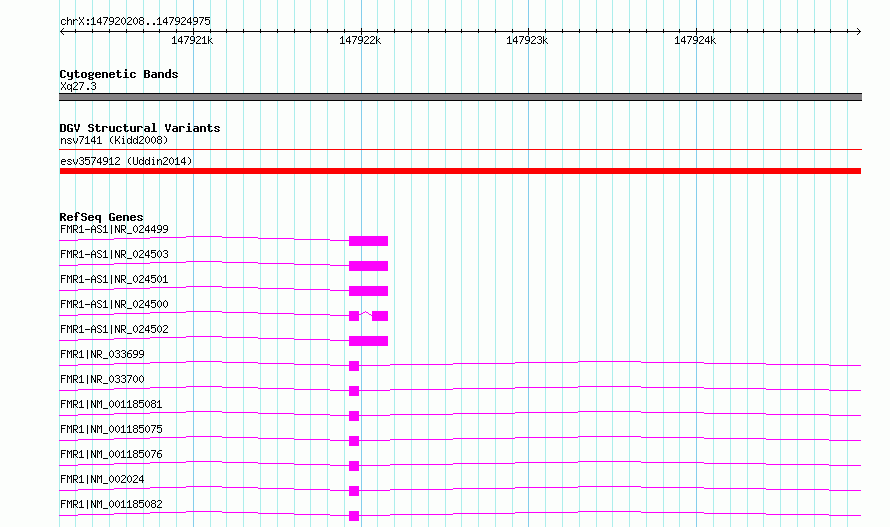Image resolution: width=890 pixels, height=527 pixels.
Task: Select the FMR1-AS1|NR_024499 transcript label
Action: tap(114, 229)
